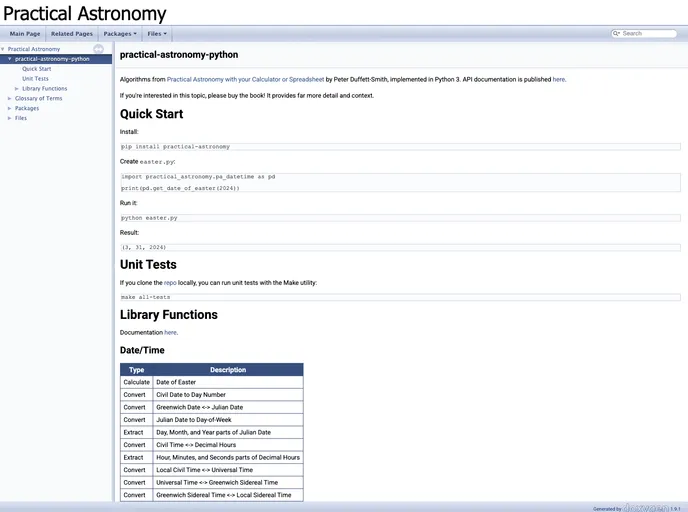Click 'Day, Month, and Year parts of Julian Date' cell
Image resolution: width=688 pixels, height=512 pixels.
228,432
